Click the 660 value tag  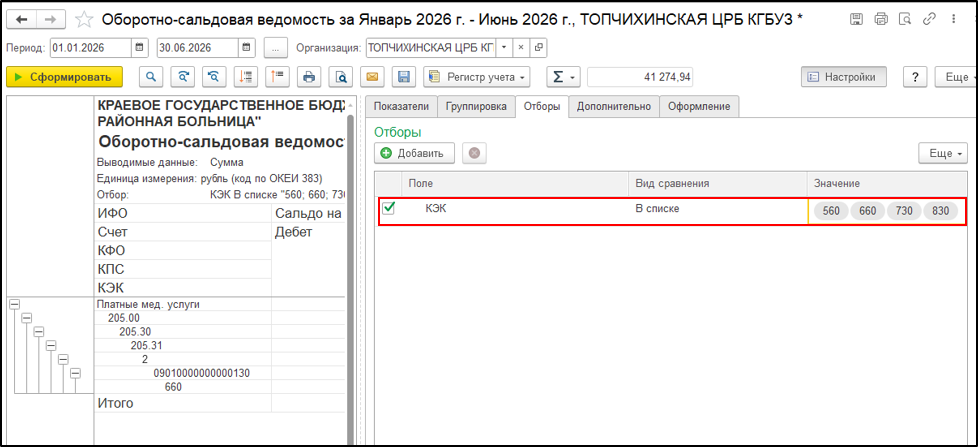pos(868,211)
